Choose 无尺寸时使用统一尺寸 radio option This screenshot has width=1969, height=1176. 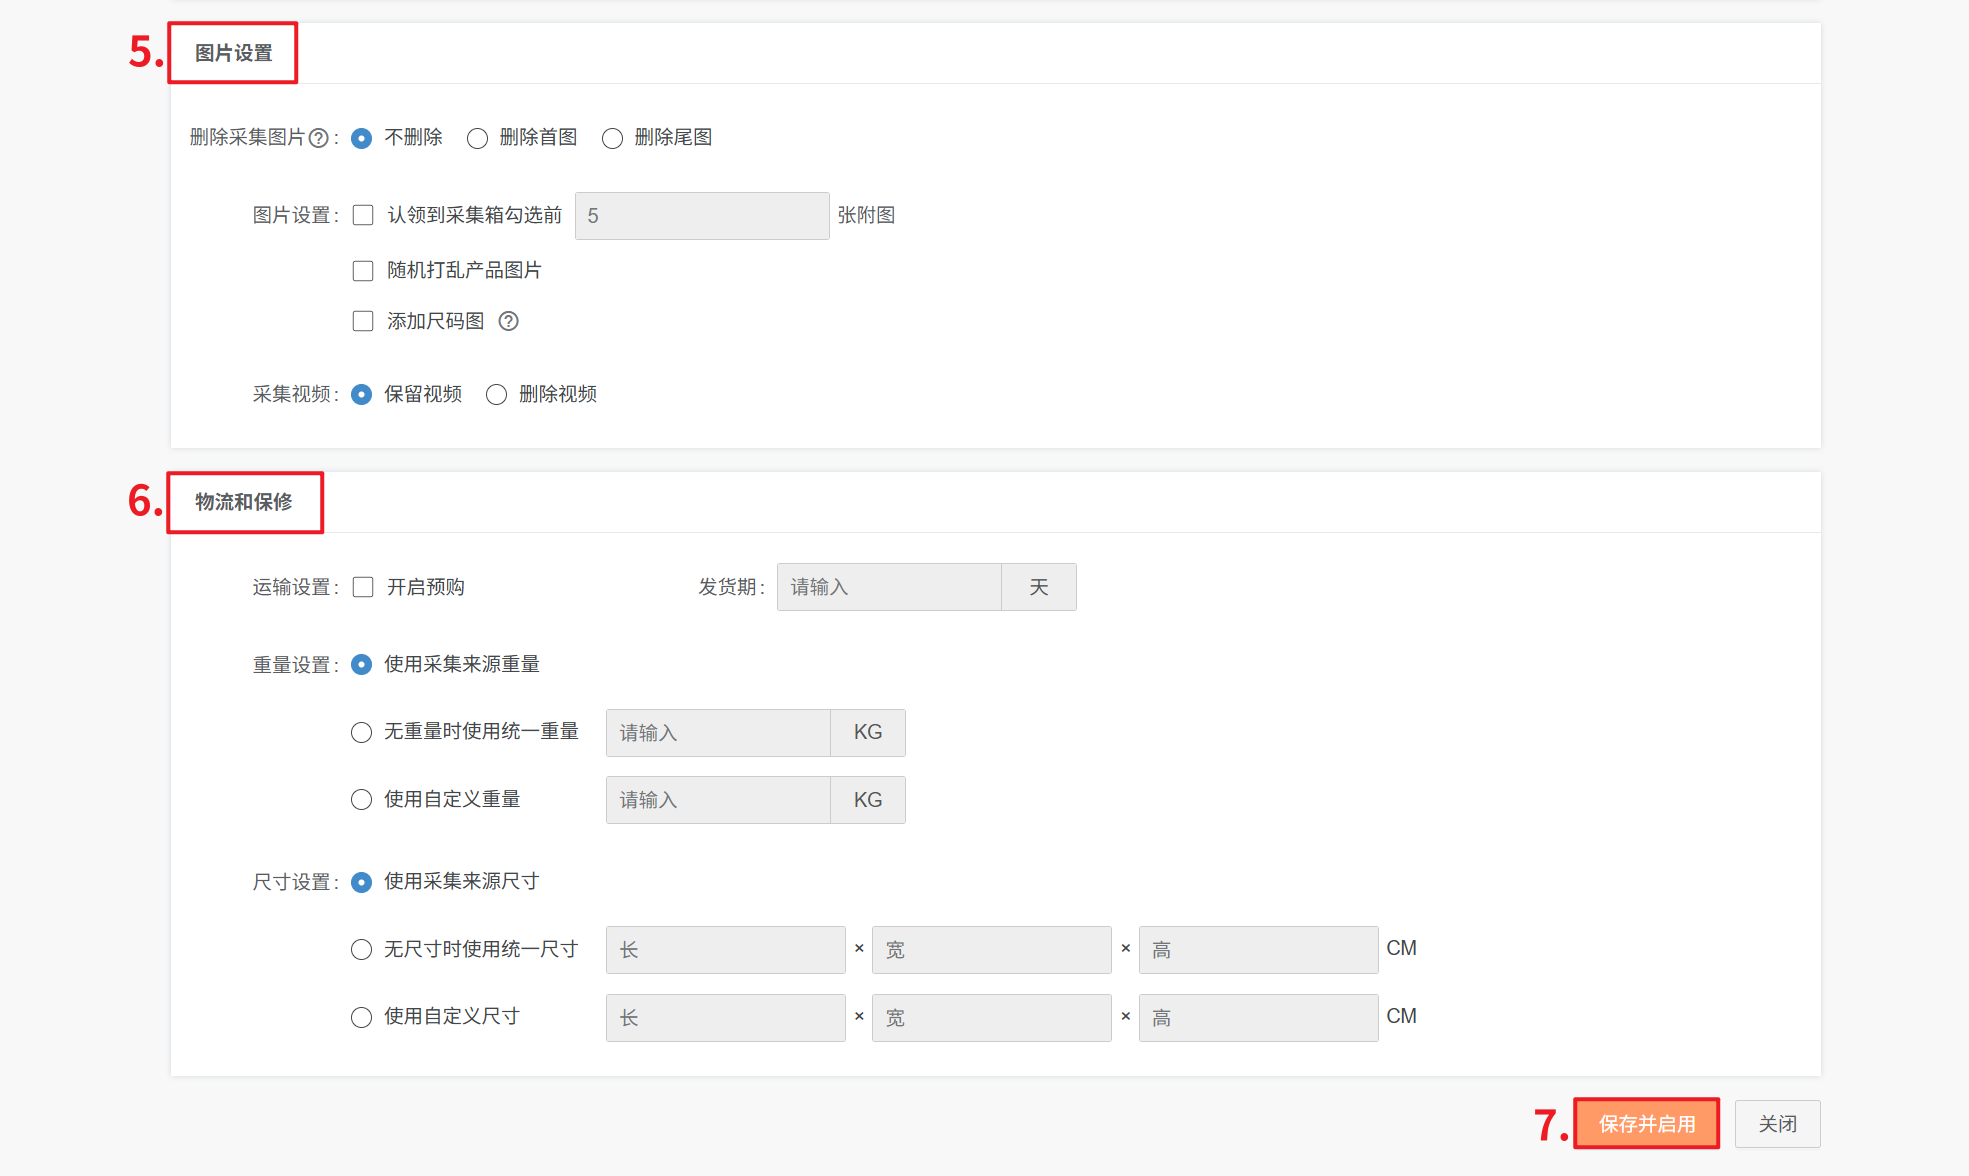tap(361, 949)
